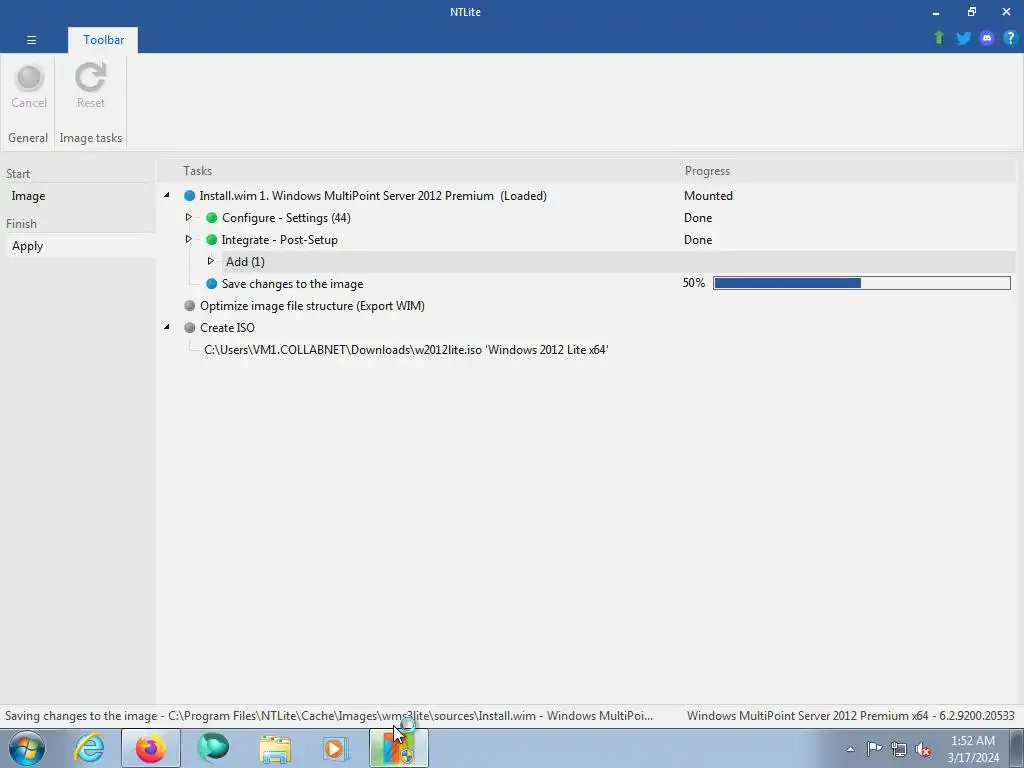Click the Cancel button in the toolbar
1024x768 pixels.
click(x=29, y=86)
